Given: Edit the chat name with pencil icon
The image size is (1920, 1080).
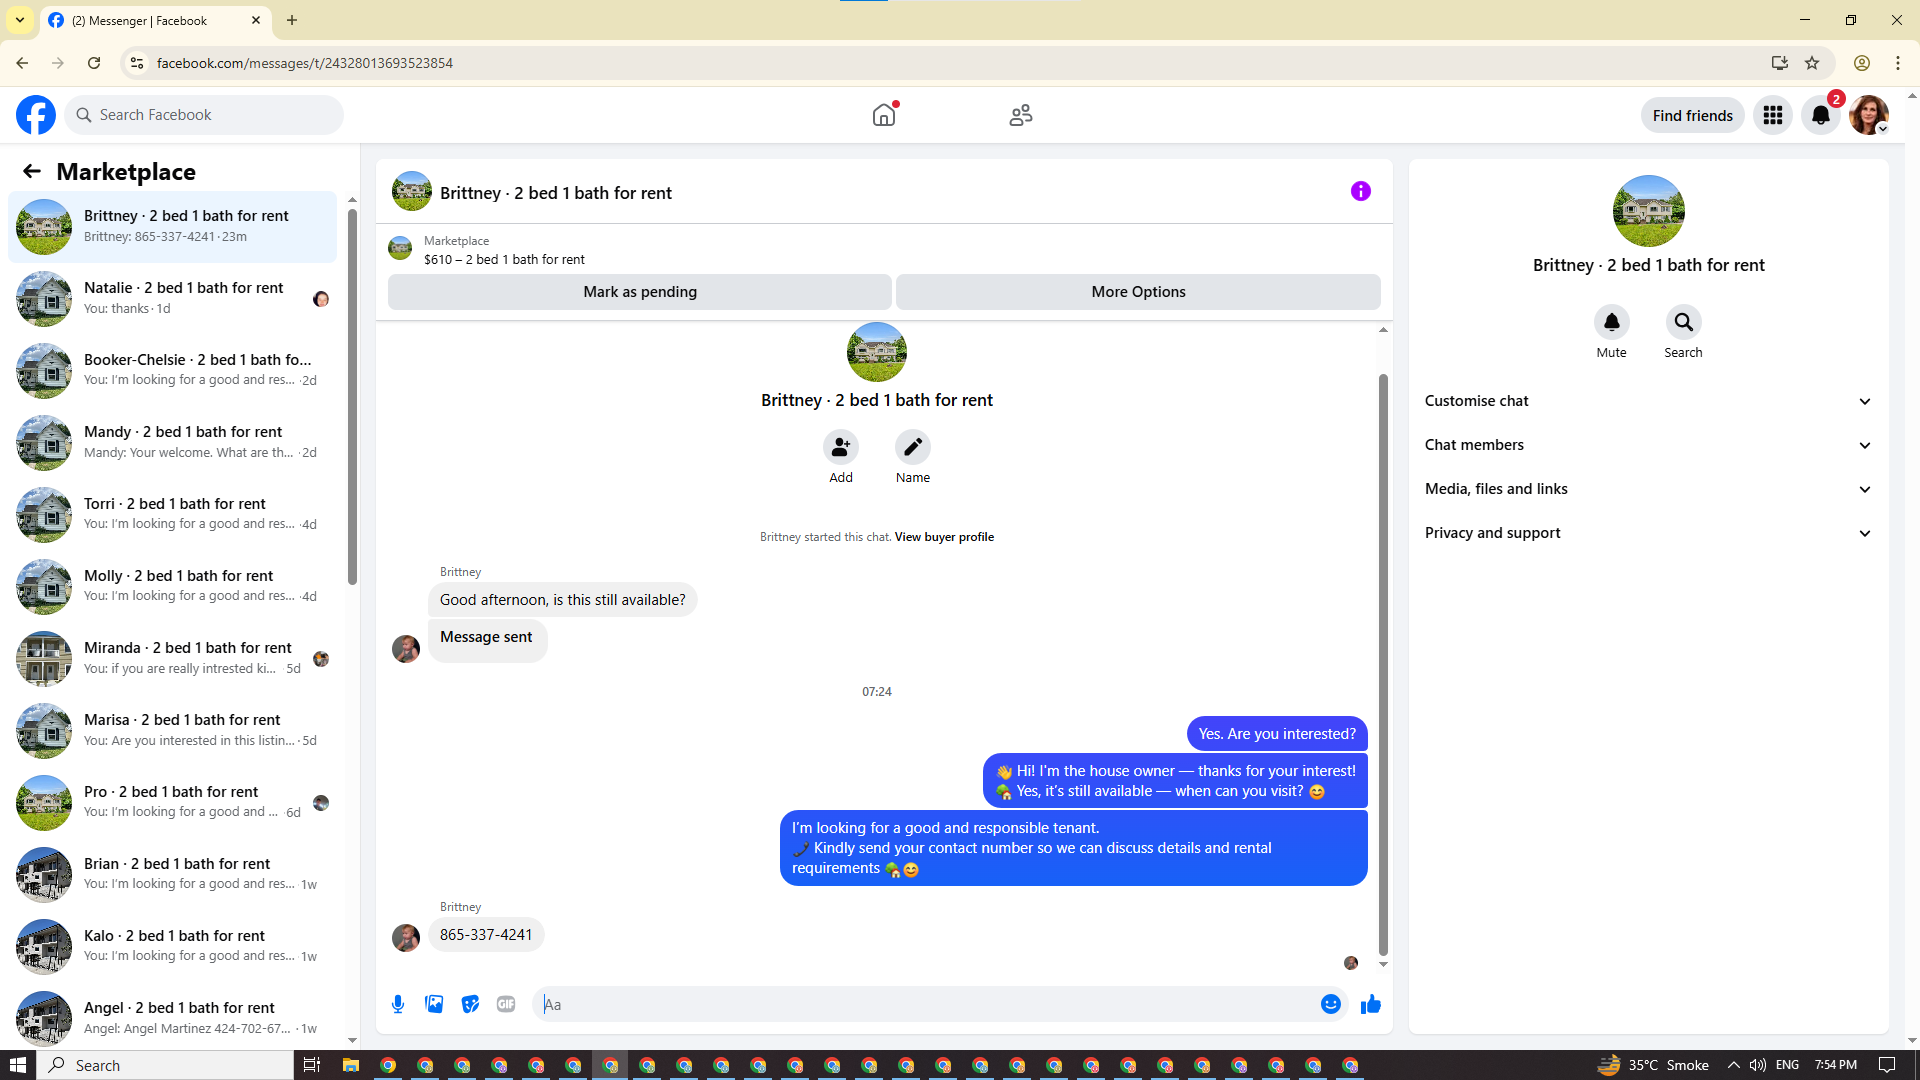Looking at the screenshot, I should 913,447.
